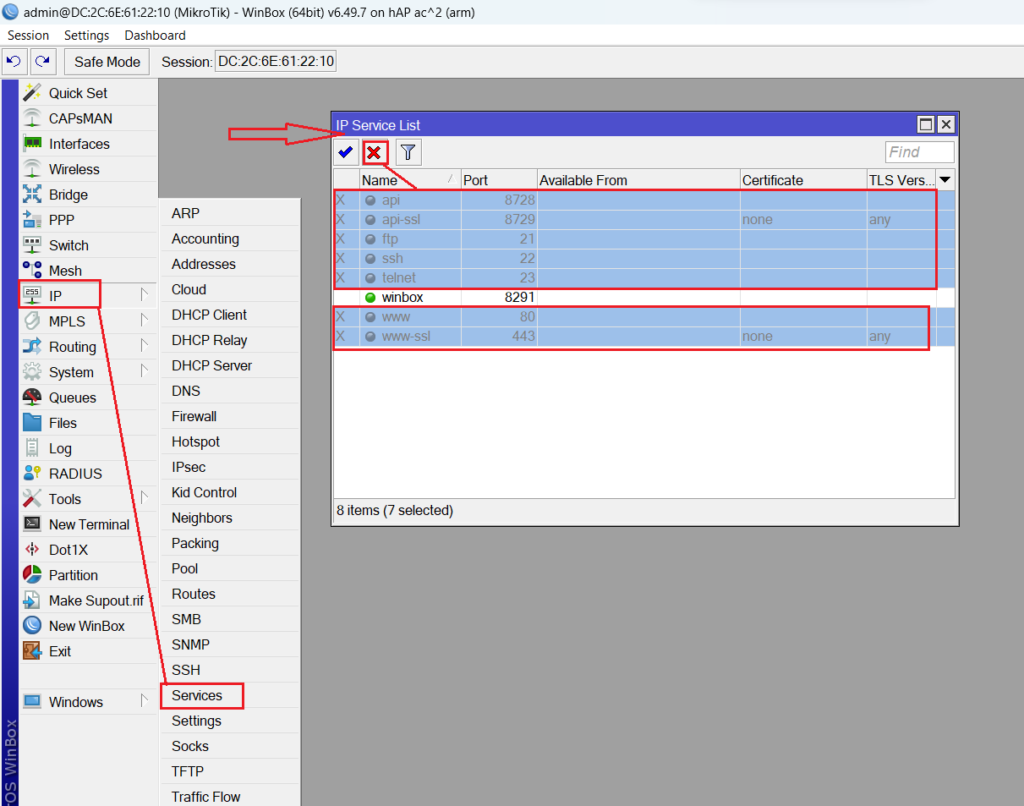
Task: Select Firewall from the IP submenu
Action: click(194, 416)
